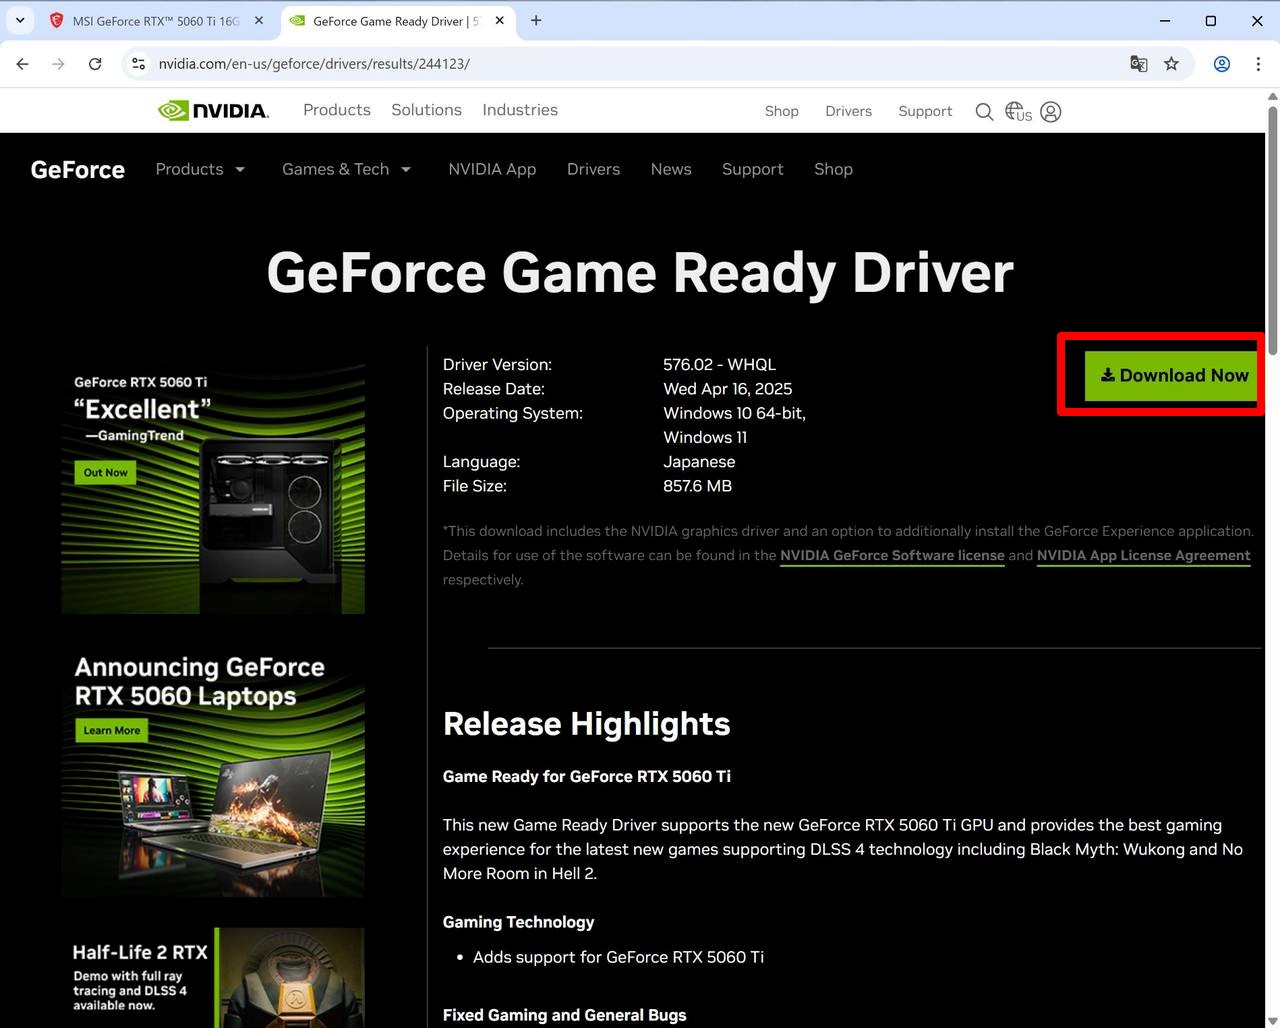Open Support in GeForce nav bar
Screen dimensions: 1280x1028
coord(753,169)
